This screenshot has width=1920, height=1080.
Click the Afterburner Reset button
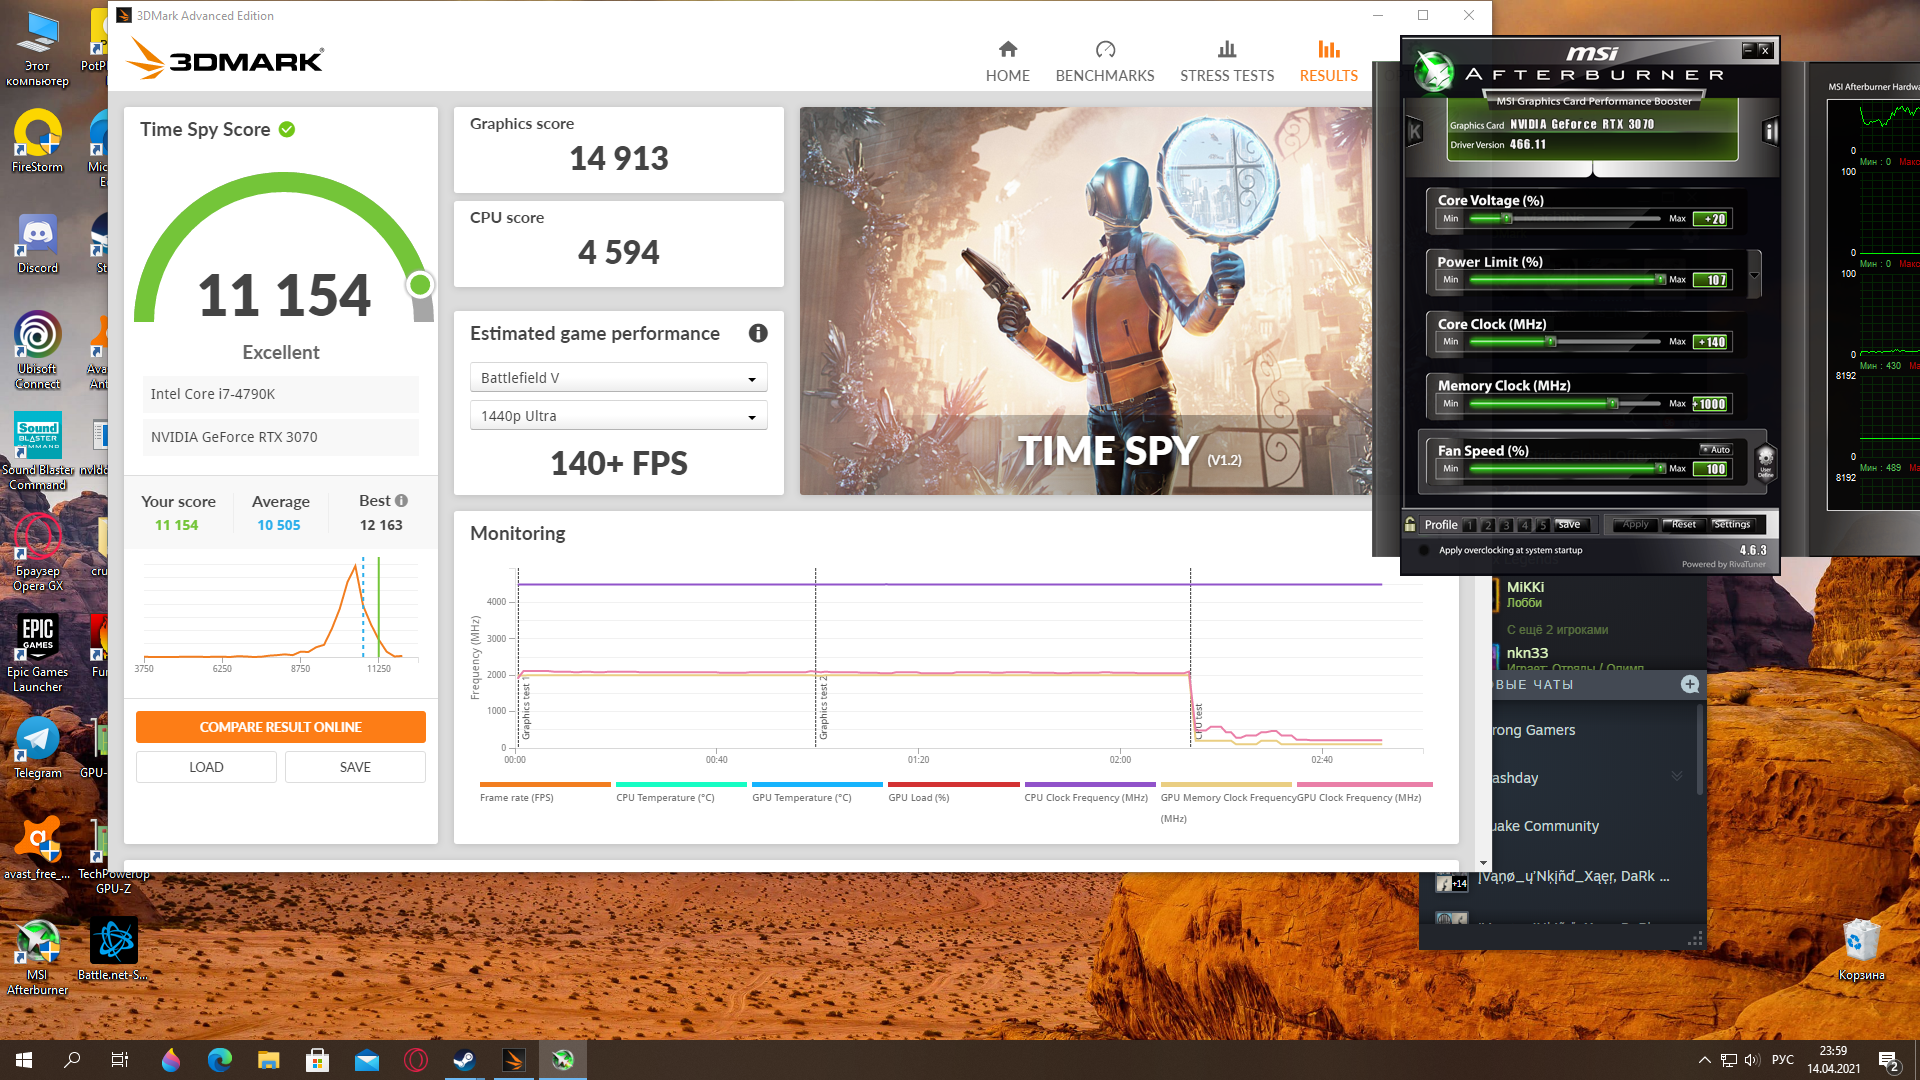coord(1683,525)
